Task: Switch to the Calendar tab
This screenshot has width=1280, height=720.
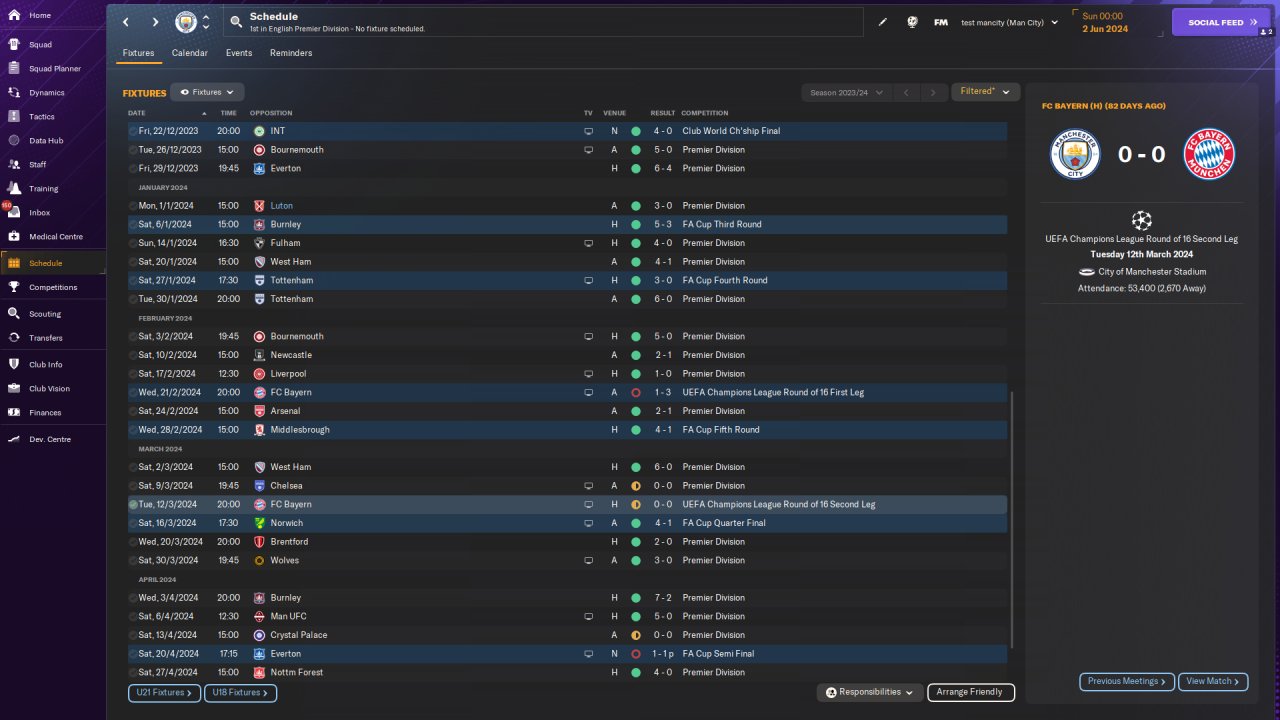Action: click(190, 53)
